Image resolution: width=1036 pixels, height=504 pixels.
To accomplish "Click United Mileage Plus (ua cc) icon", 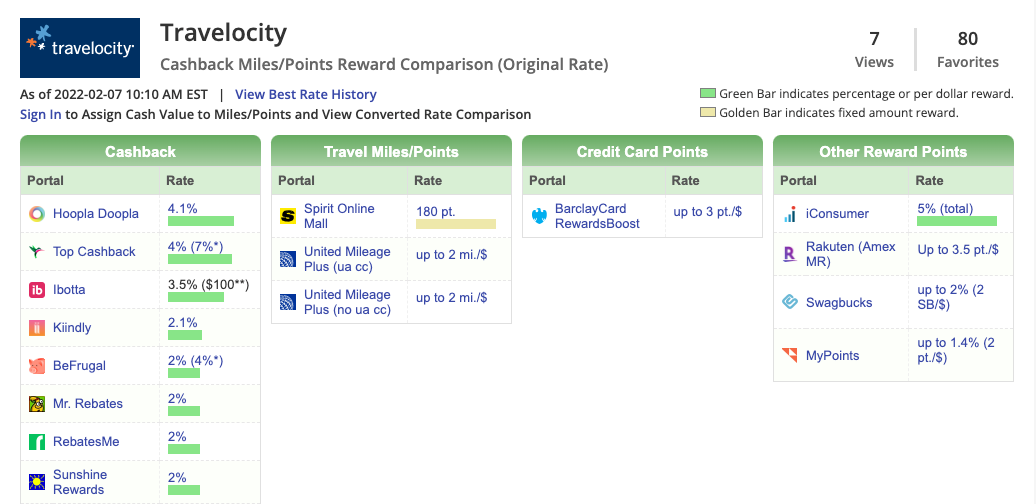I will (288, 259).
